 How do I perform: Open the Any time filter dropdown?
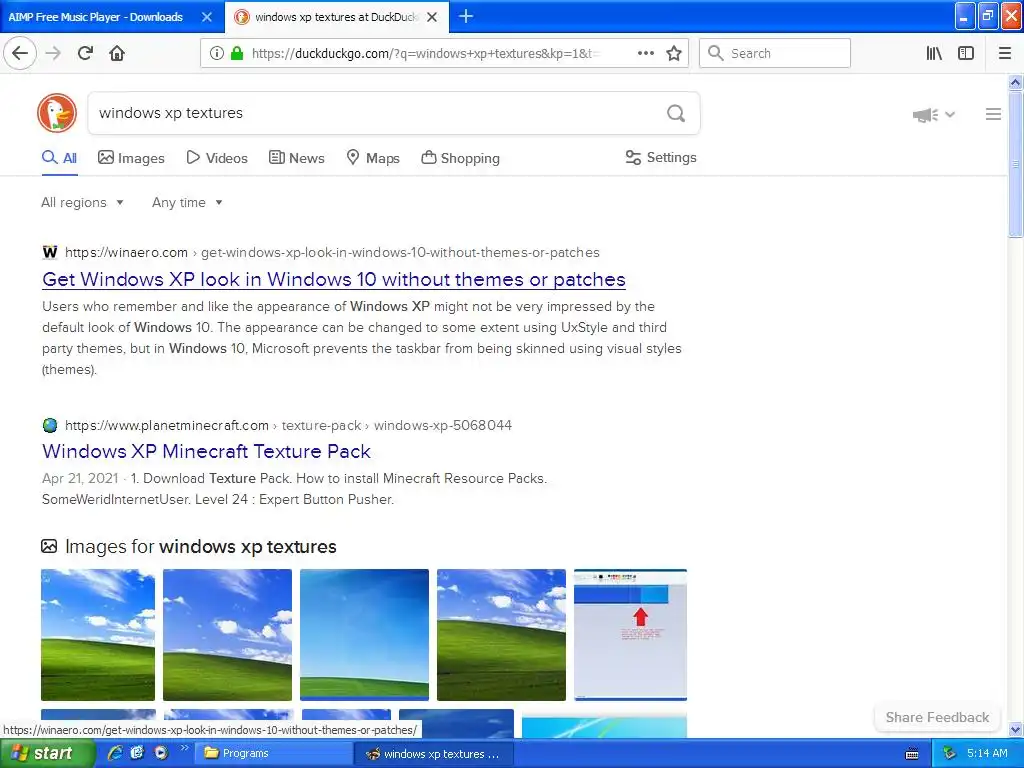[x=187, y=202]
